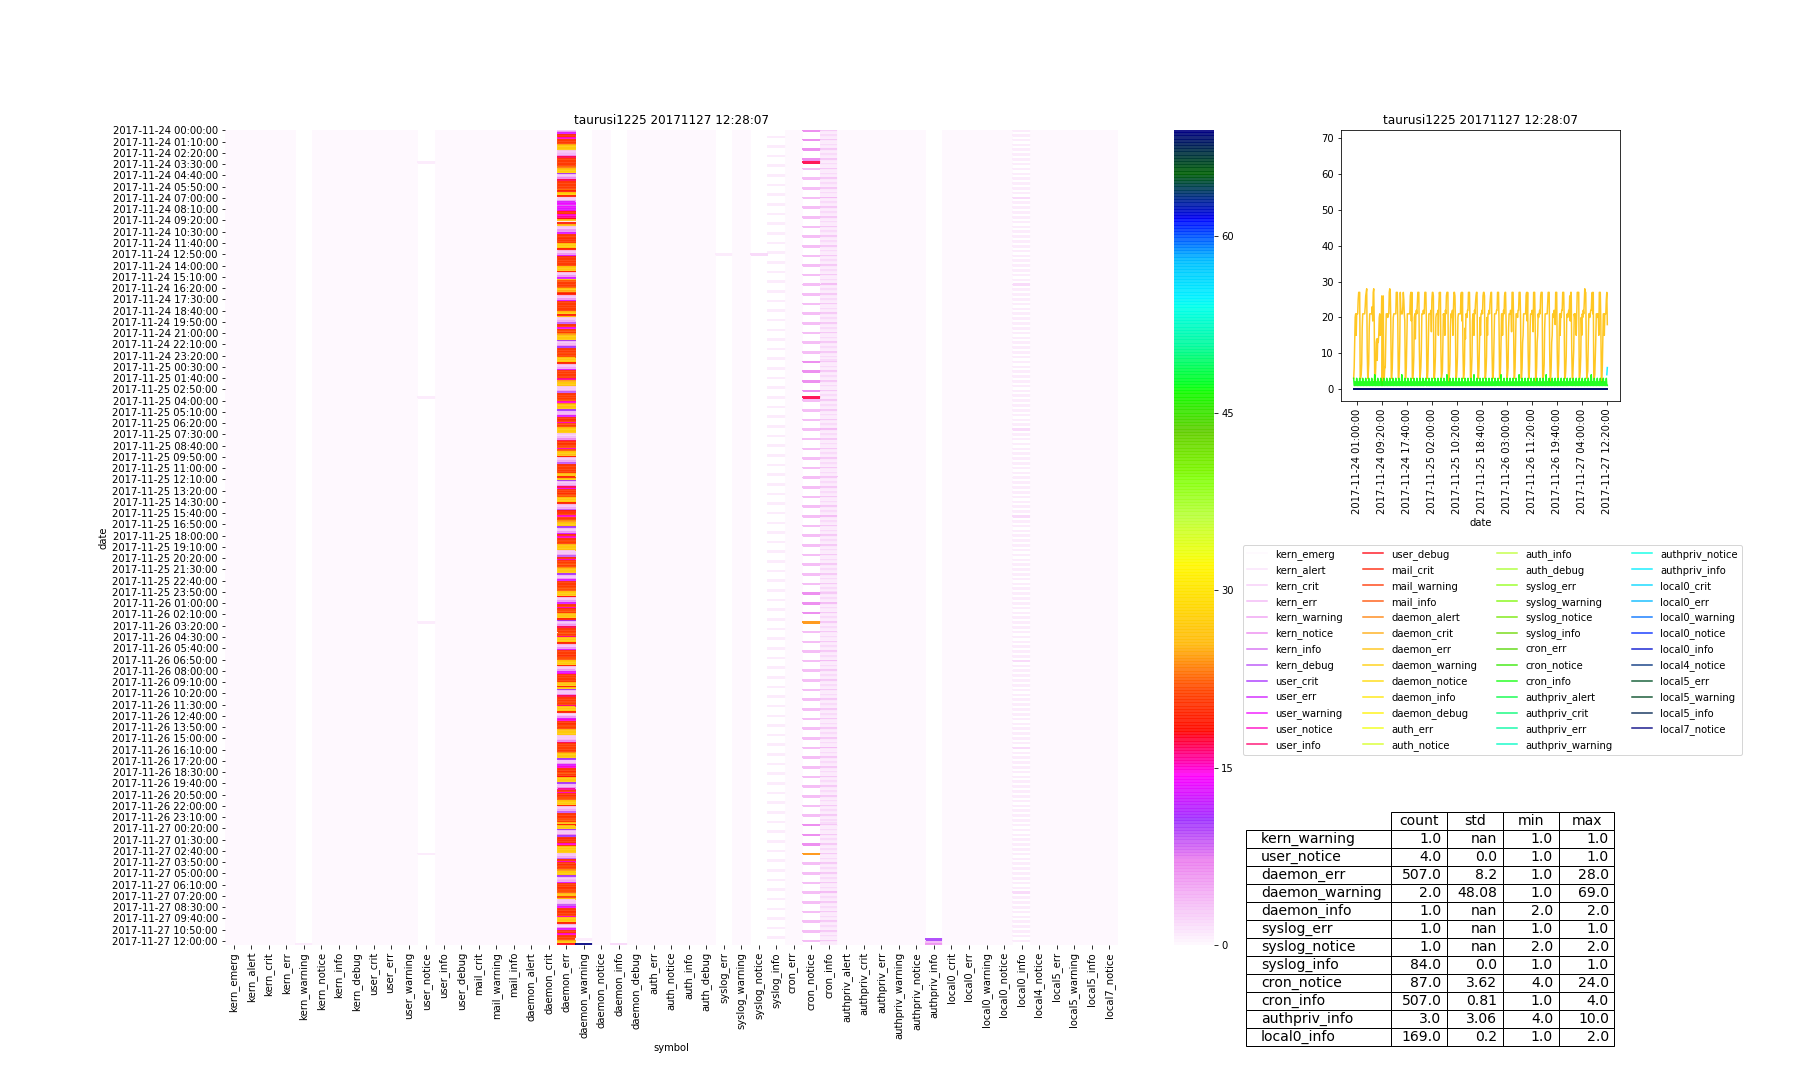The image size is (1800, 1080).
Task: Click the daemon_err x-axis tick label on the heatmap
Action: pos(566,984)
